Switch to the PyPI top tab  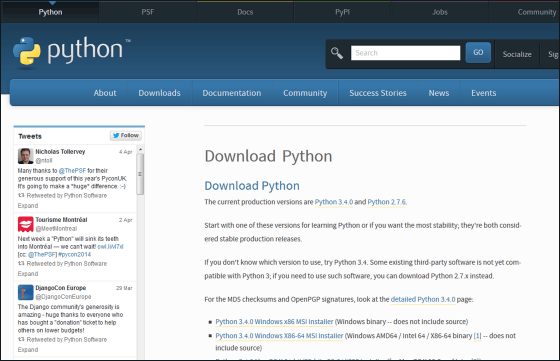342,12
